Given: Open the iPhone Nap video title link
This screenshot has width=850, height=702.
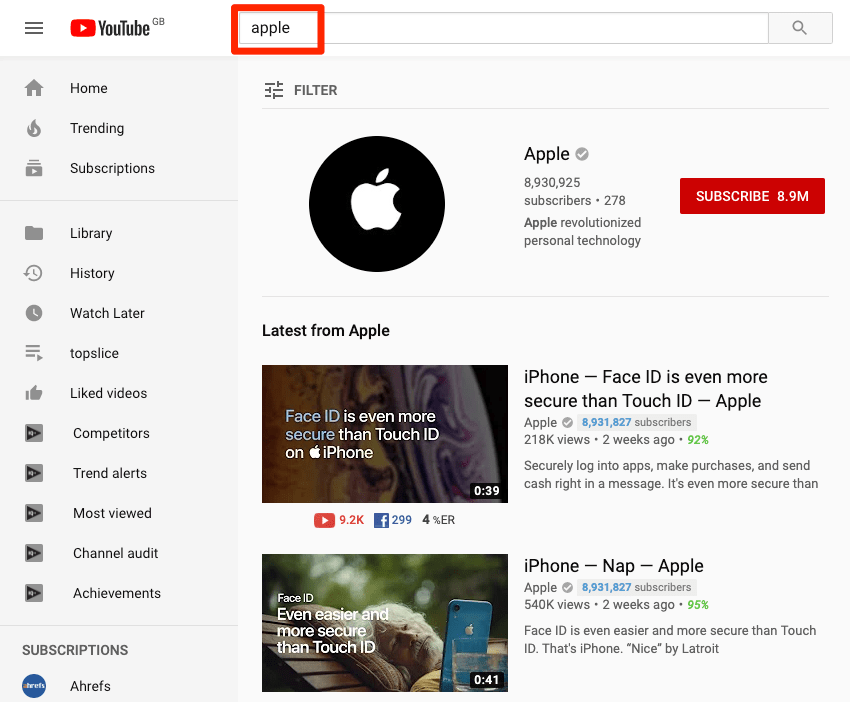Looking at the screenshot, I should 613,565.
